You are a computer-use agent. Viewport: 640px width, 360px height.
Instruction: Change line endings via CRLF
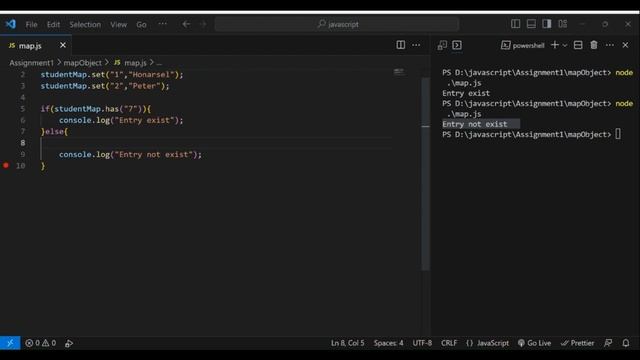click(449, 343)
